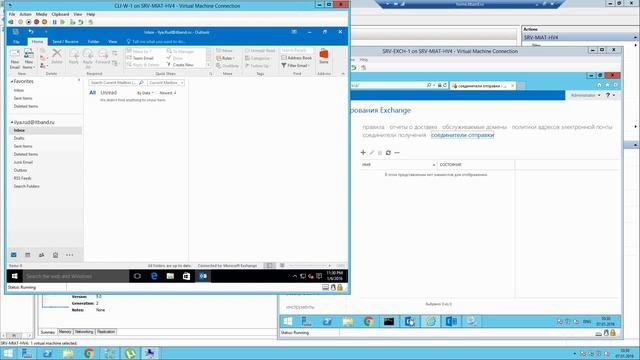The width and height of the screenshot is (640, 360).
Task: Click Search Current Mailbox field in Outlook
Action: (x=117, y=82)
